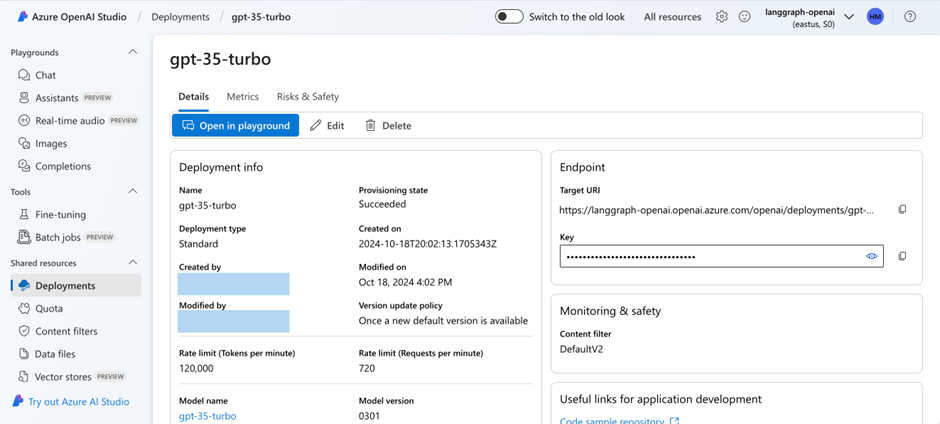This screenshot has height=424, width=940.
Task: Copy the Target URI with copy icon
Action: [x=902, y=209]
